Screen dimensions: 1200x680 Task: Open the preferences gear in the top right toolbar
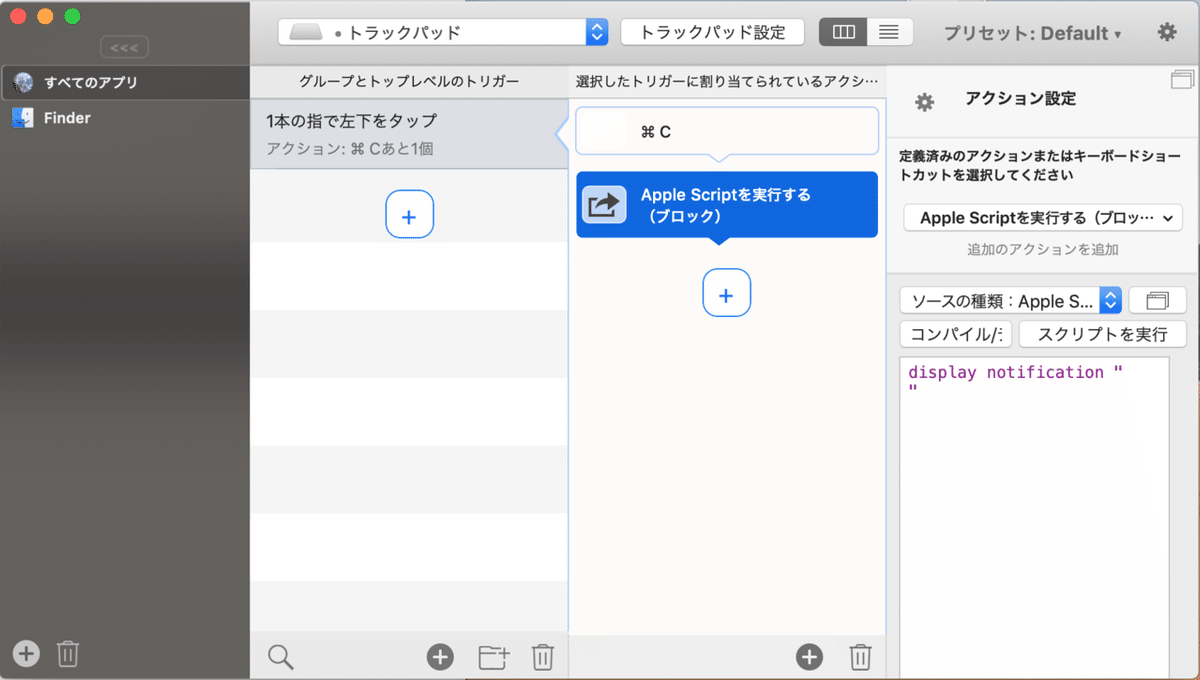tap(1166, 31)
